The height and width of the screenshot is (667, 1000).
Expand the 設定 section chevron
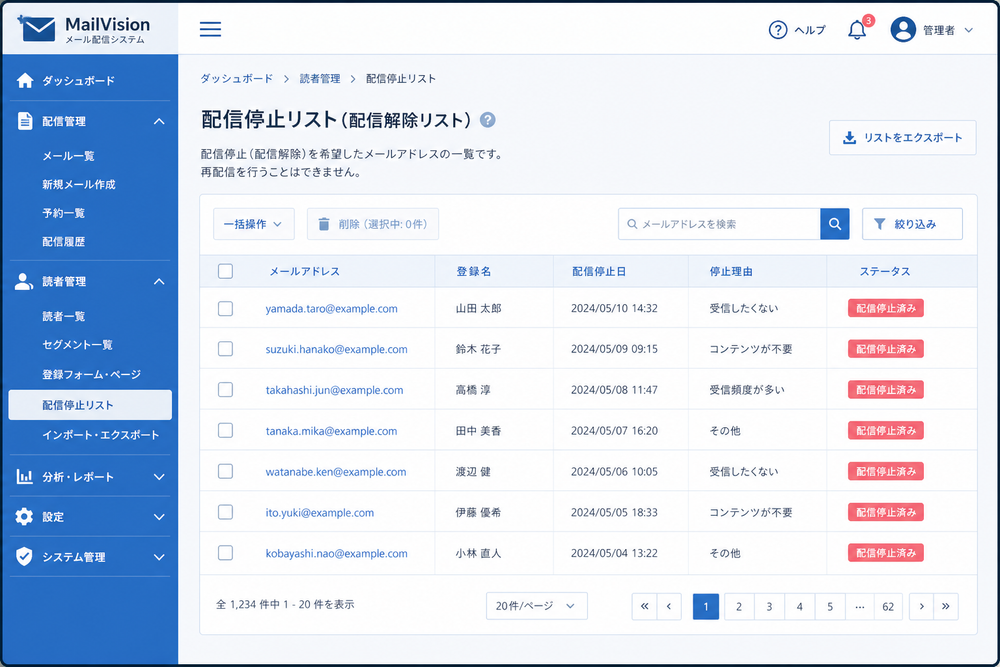[159, 517]
